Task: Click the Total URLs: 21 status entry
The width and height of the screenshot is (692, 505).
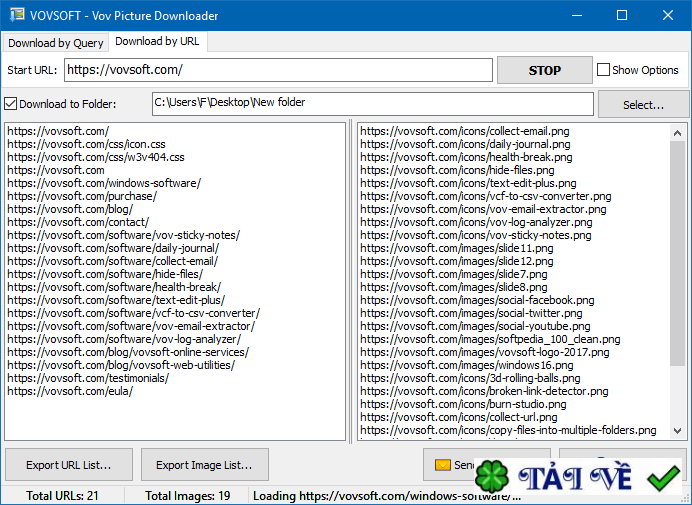Action: (x=62, y=496)
